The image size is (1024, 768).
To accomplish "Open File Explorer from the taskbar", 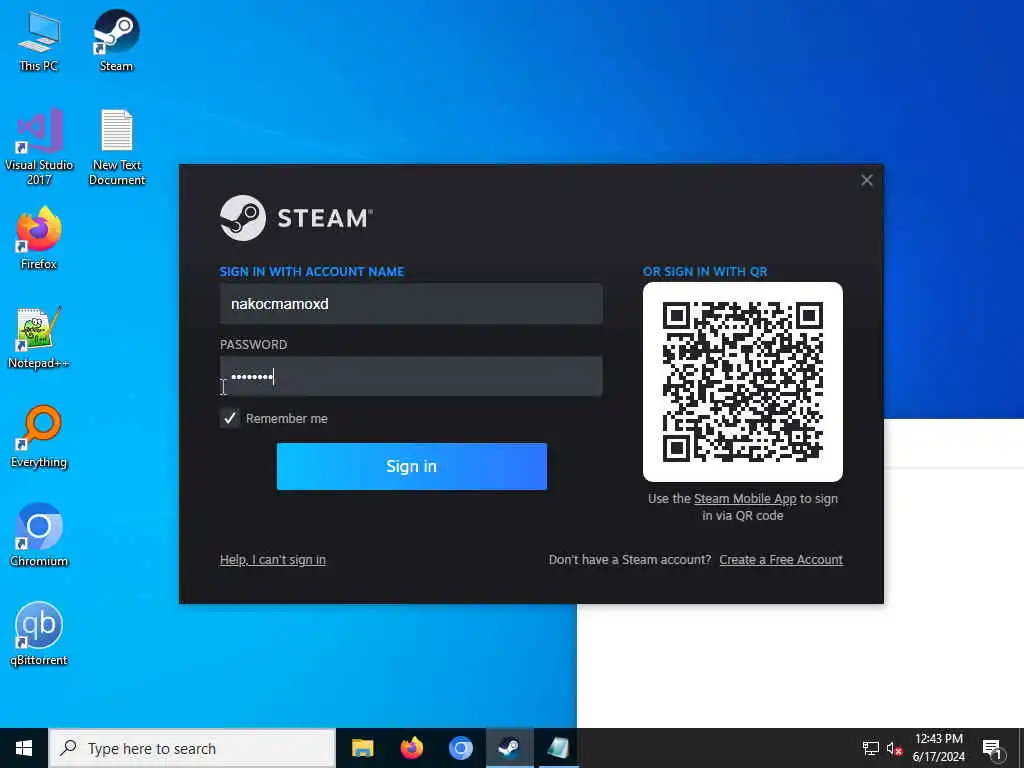I will tap(362, 748).
